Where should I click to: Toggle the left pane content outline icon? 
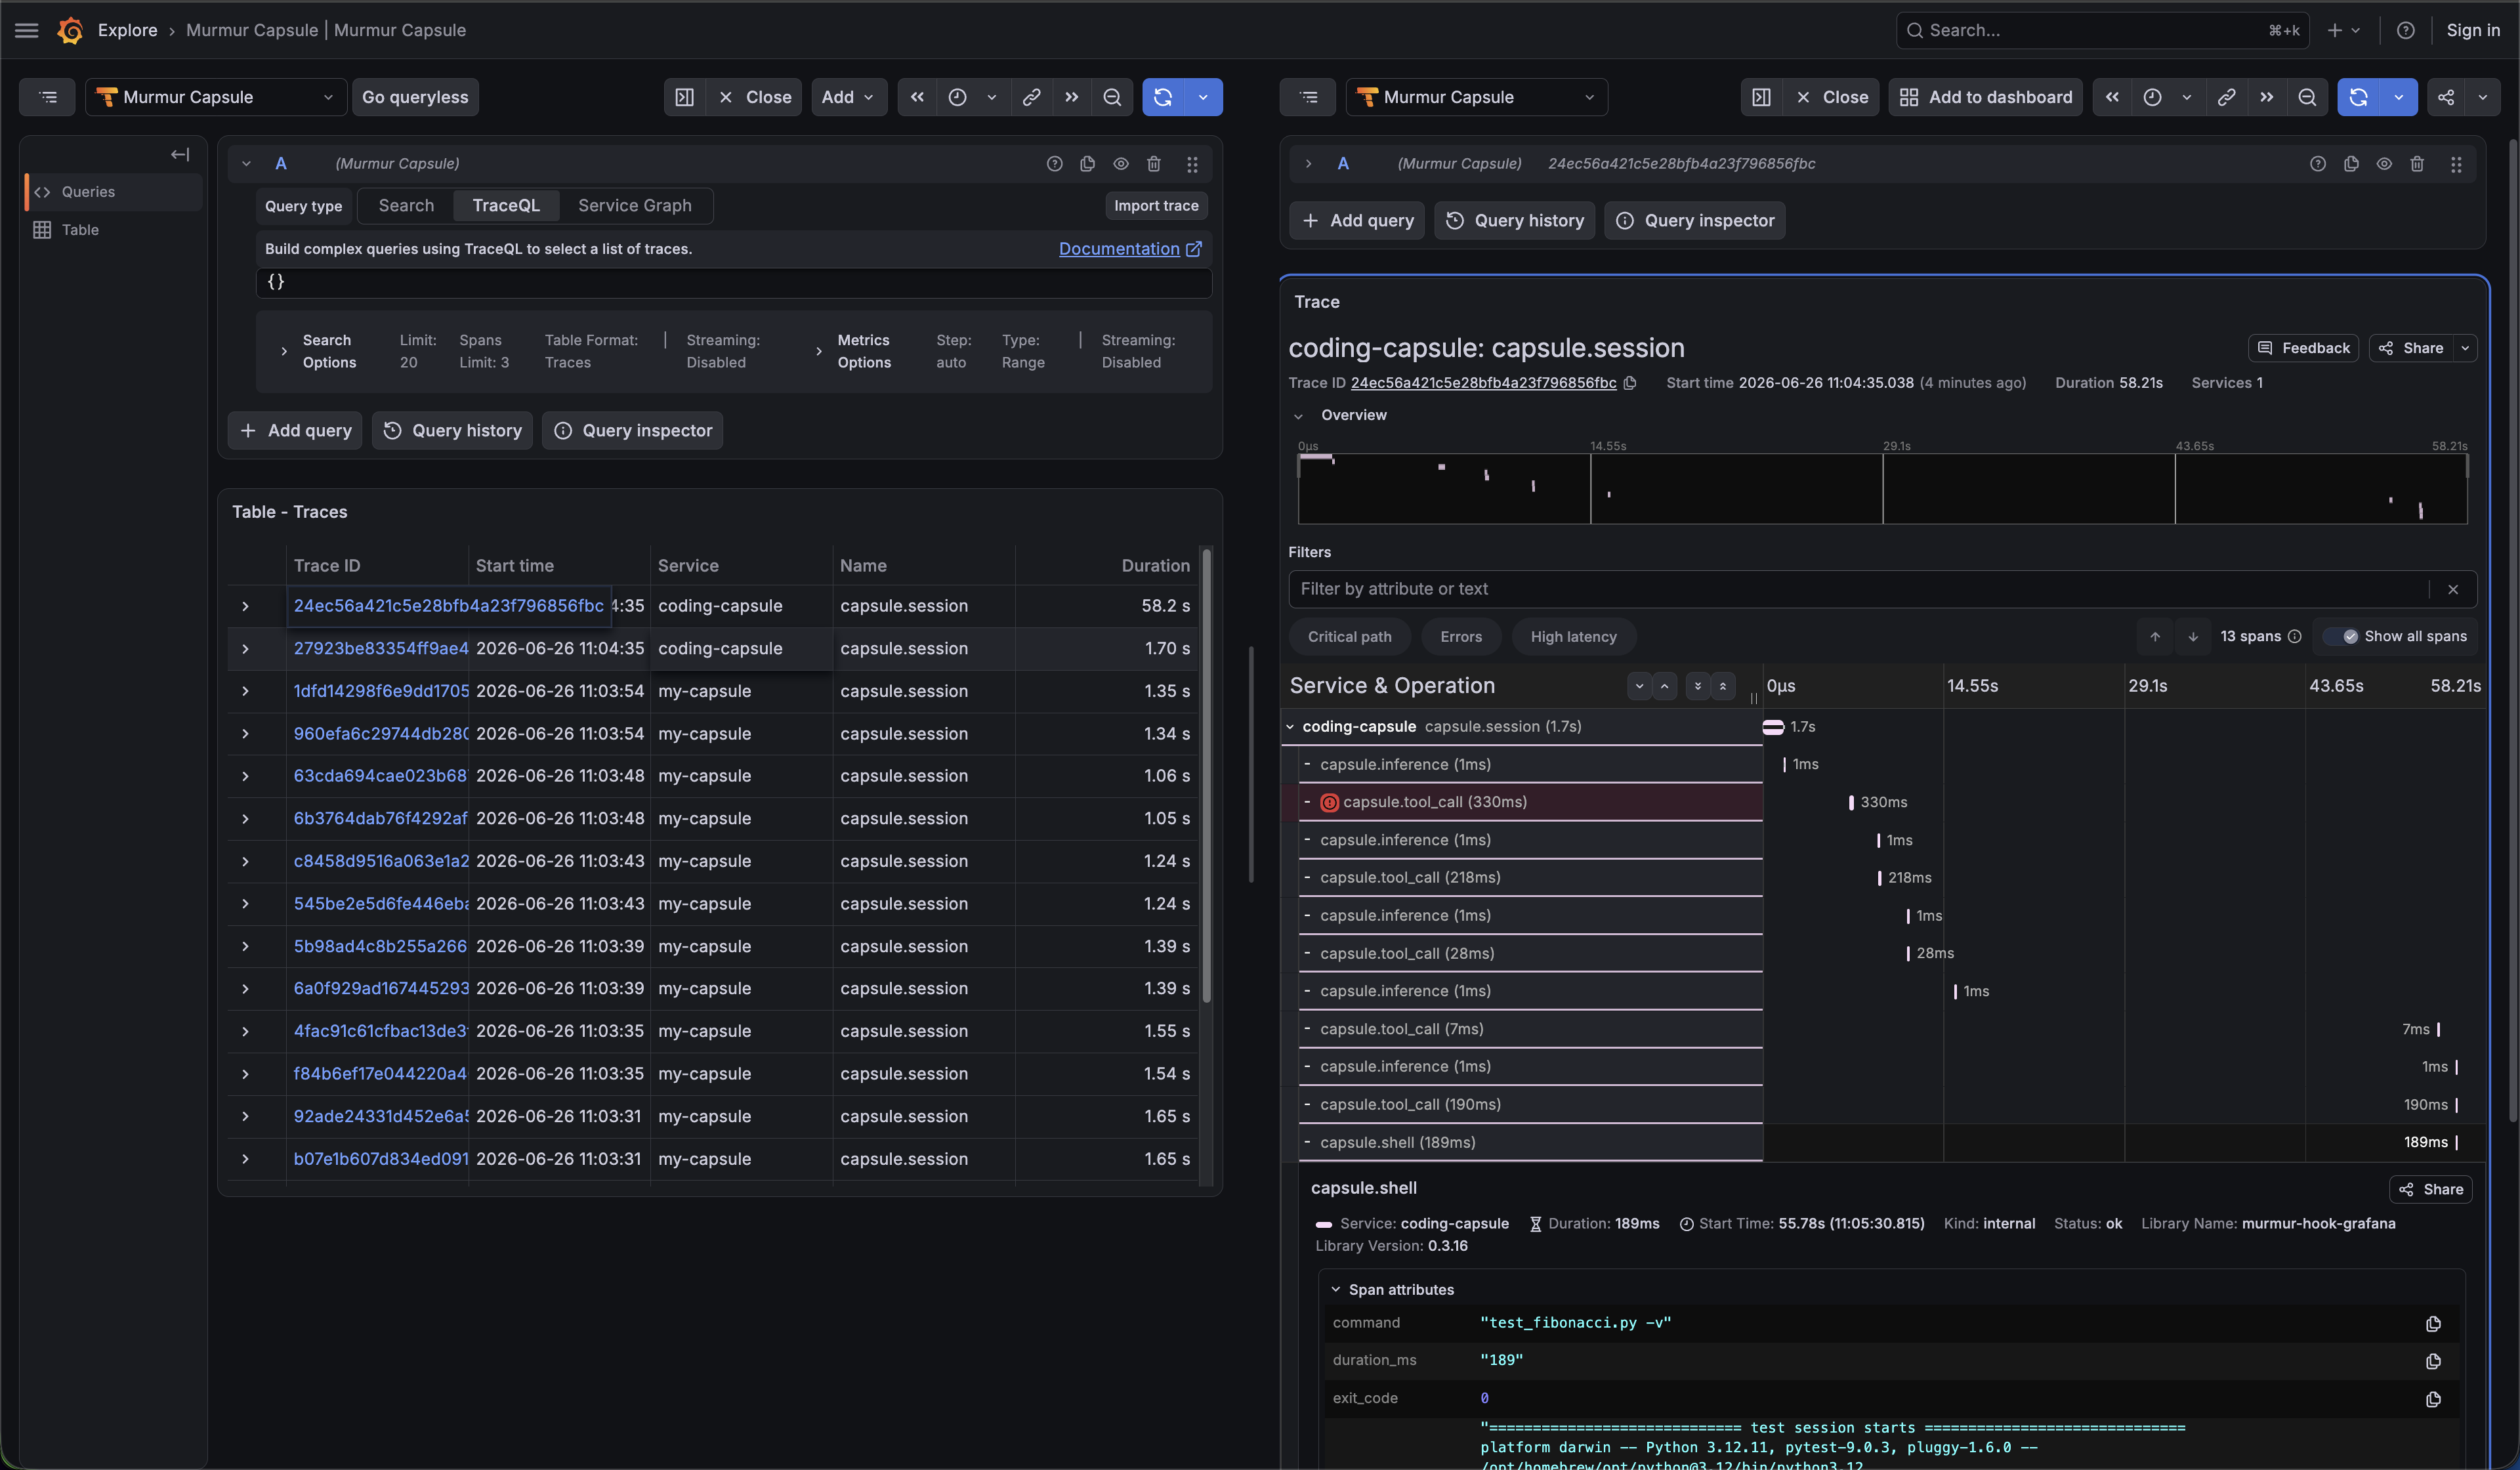[x=48, y=97]
